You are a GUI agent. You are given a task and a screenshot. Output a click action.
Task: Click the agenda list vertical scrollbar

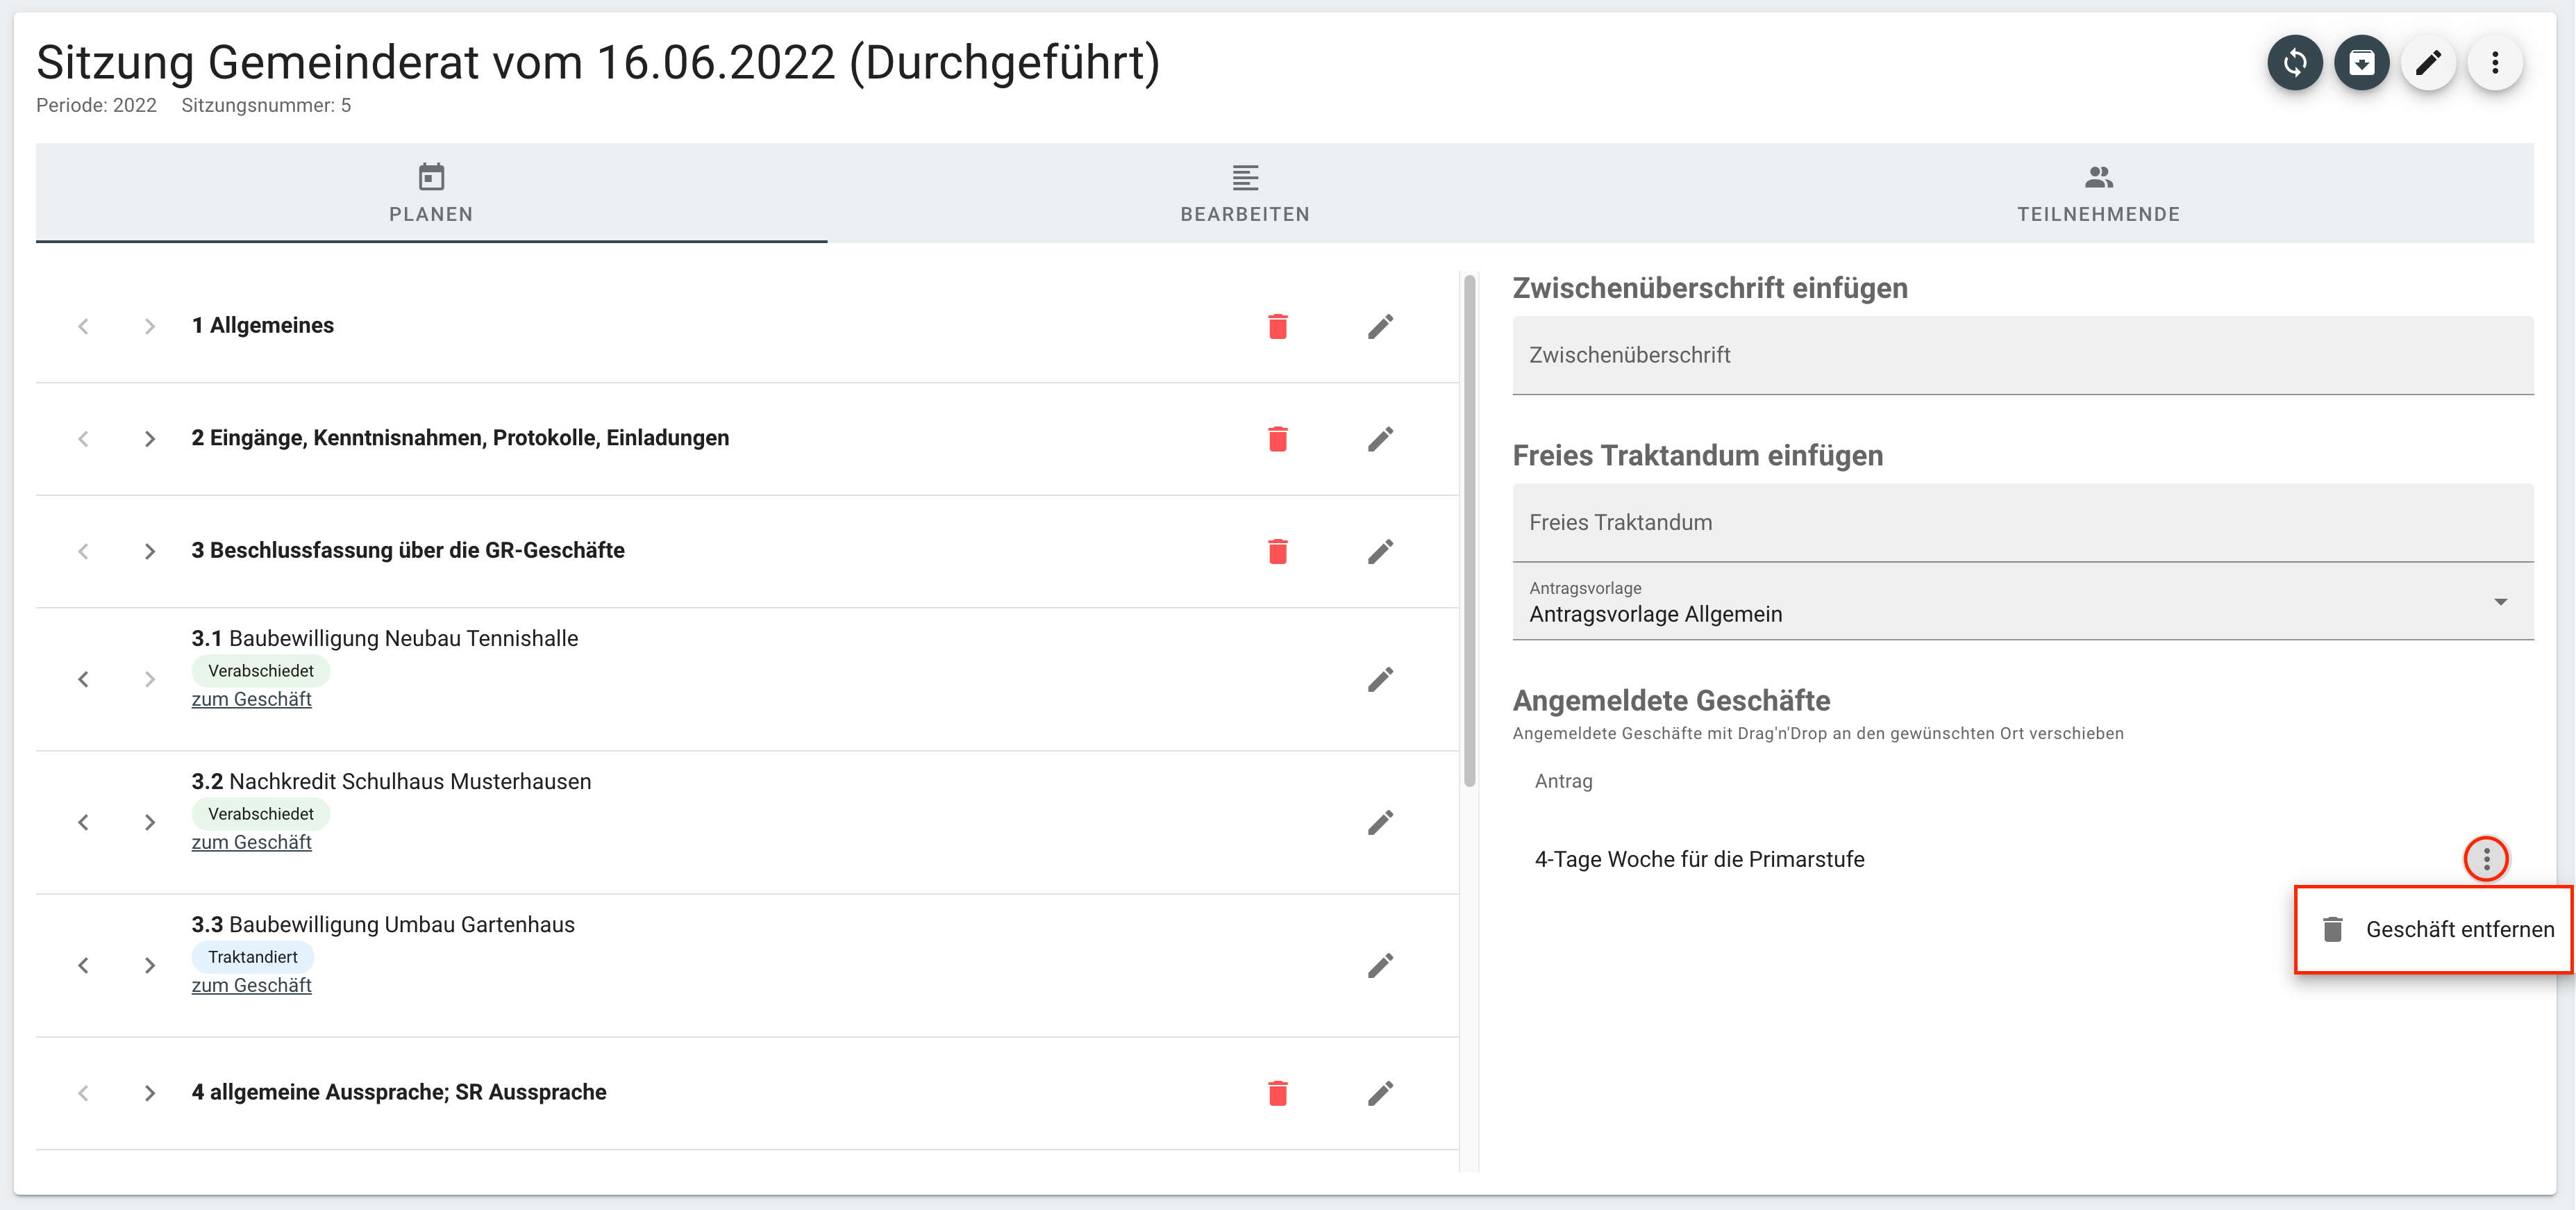point(1469,530)
